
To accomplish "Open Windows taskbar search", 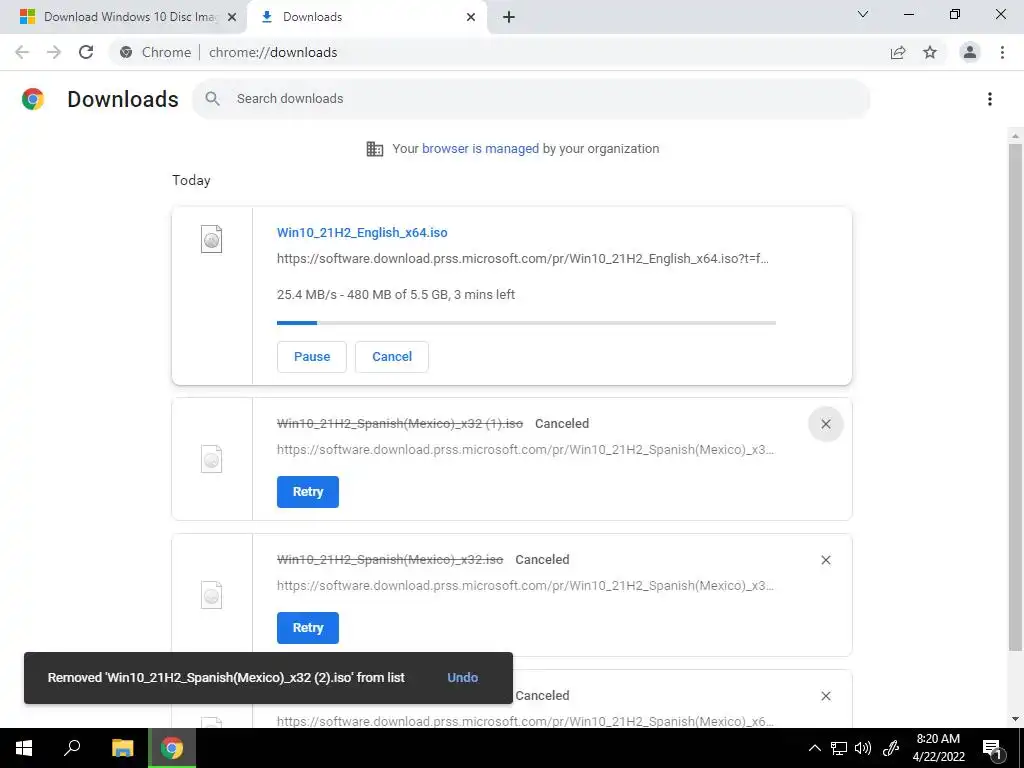I will [72, 748].
